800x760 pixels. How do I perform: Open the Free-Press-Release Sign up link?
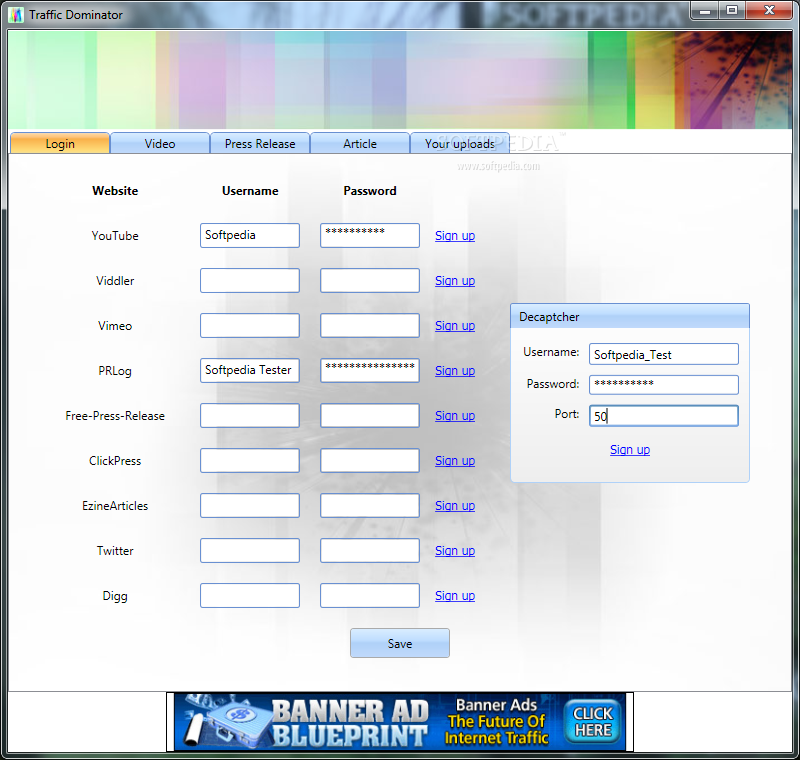point(455,416)
